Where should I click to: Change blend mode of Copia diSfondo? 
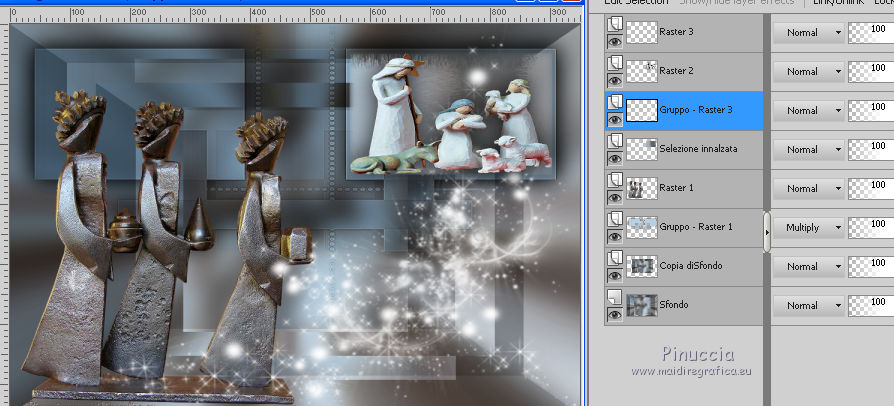808,266
